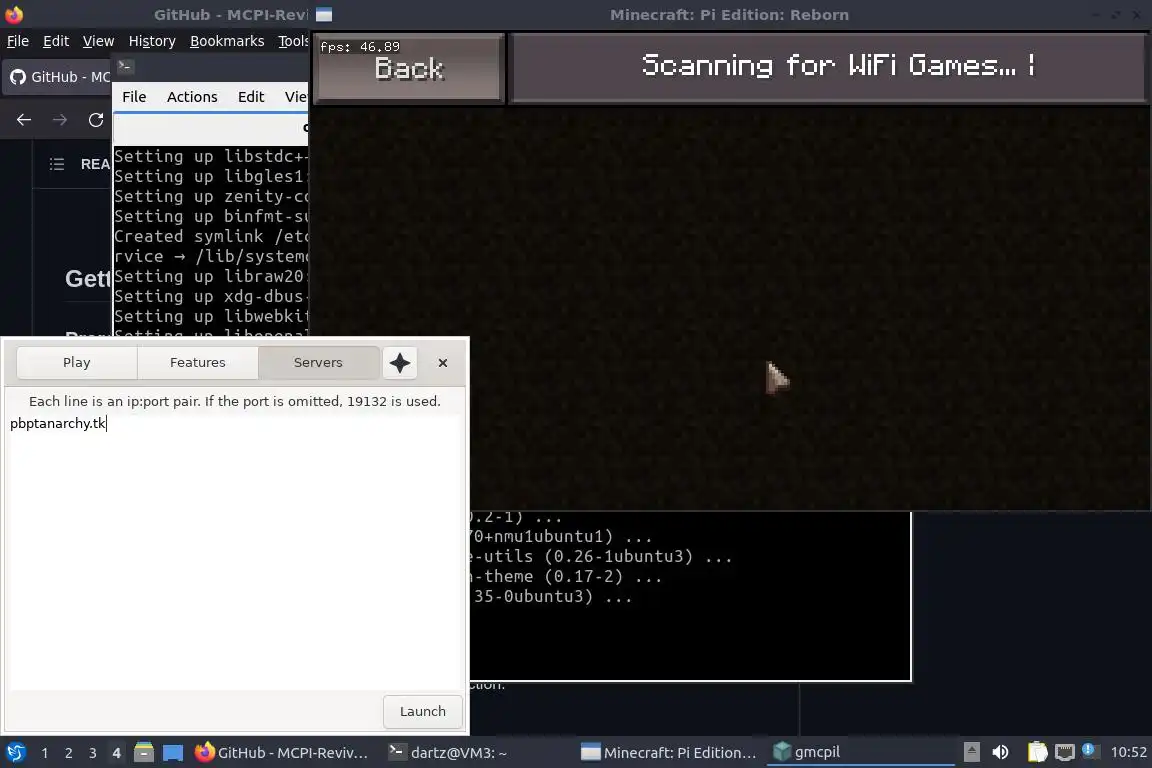
Task: Select the GitHub tab in Firefox
Action: [59, 76]
